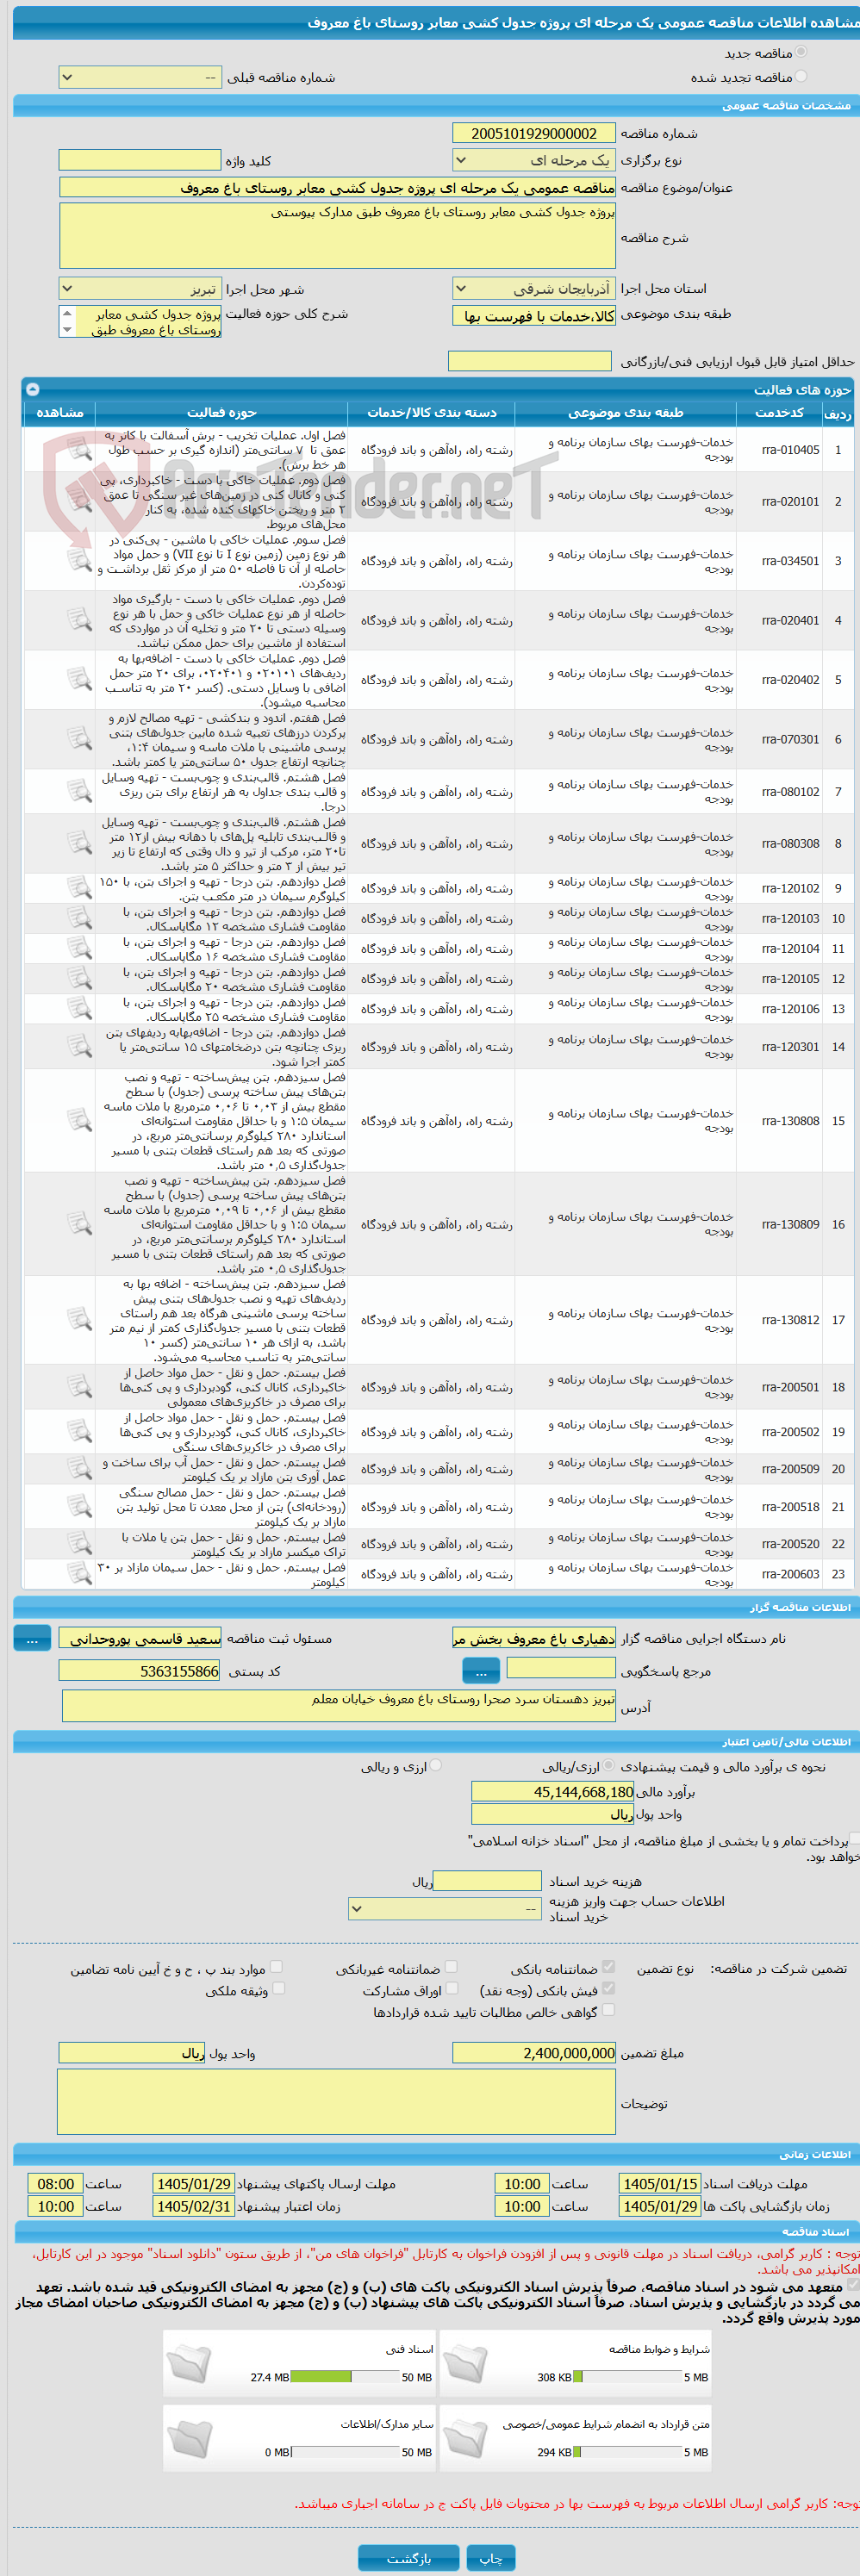
Task: Open the سایر مدارک/اطلاعات folder icon
Action: [190, 2441]
